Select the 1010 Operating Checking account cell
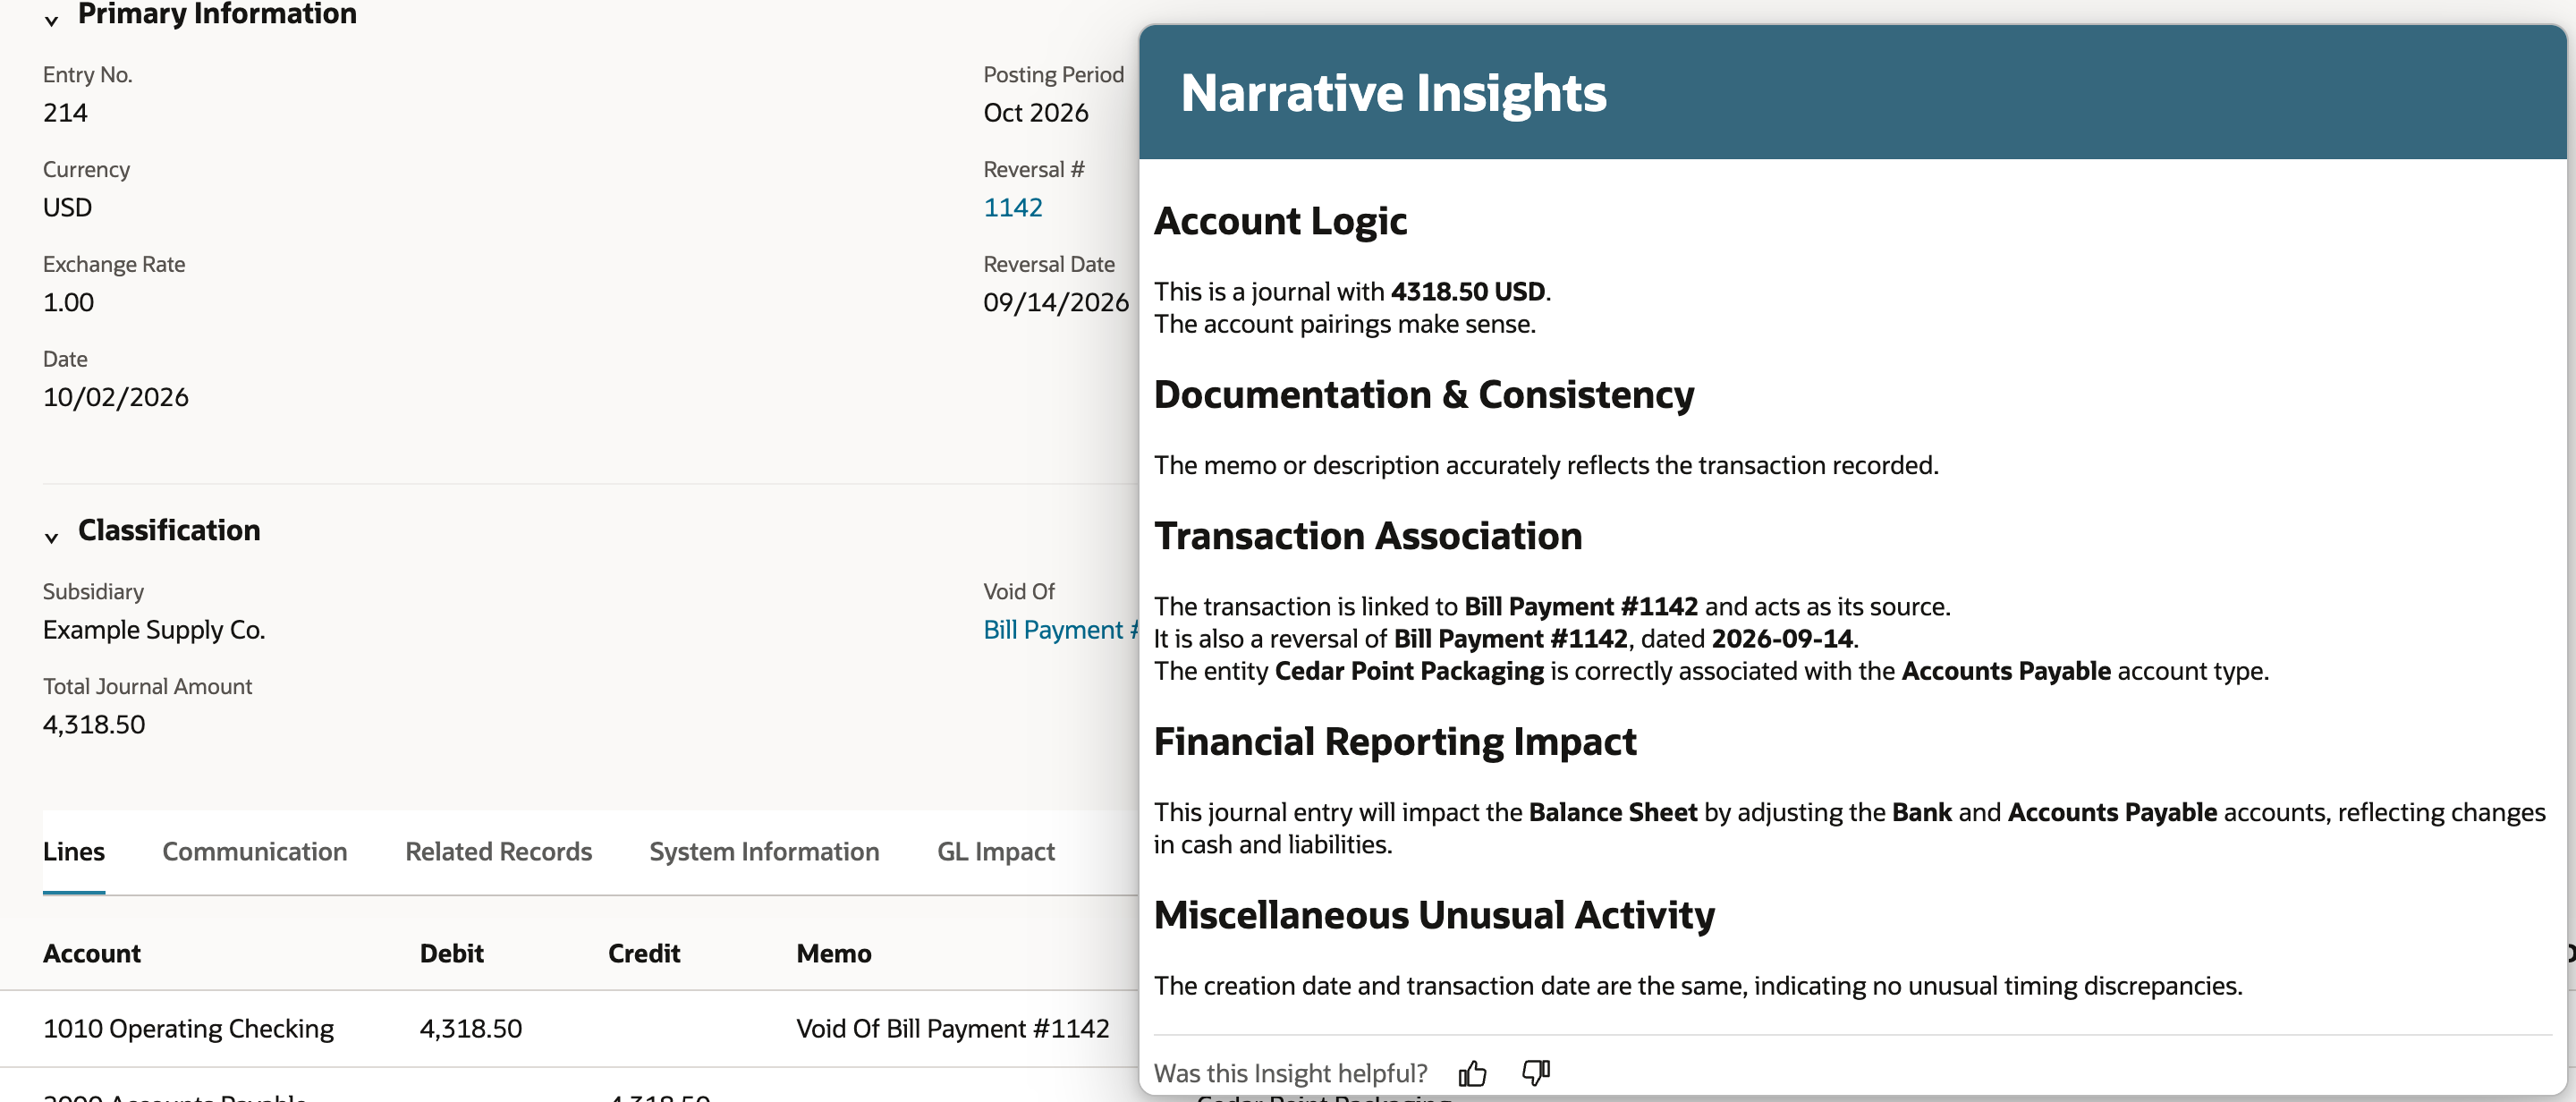The height and width of the screenshot is (1102, 2576). click(x=188, y=1028)
